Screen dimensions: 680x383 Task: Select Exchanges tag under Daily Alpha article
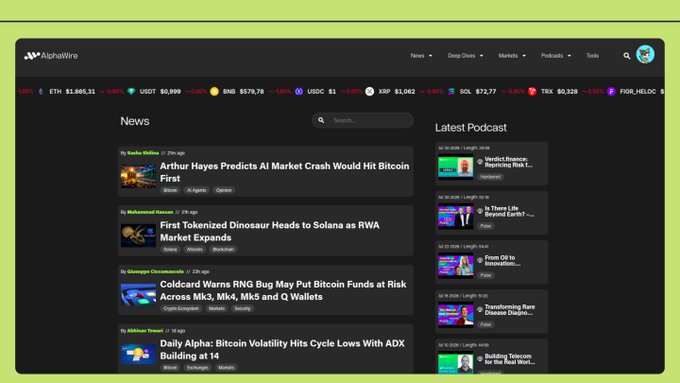coord(197,367)
